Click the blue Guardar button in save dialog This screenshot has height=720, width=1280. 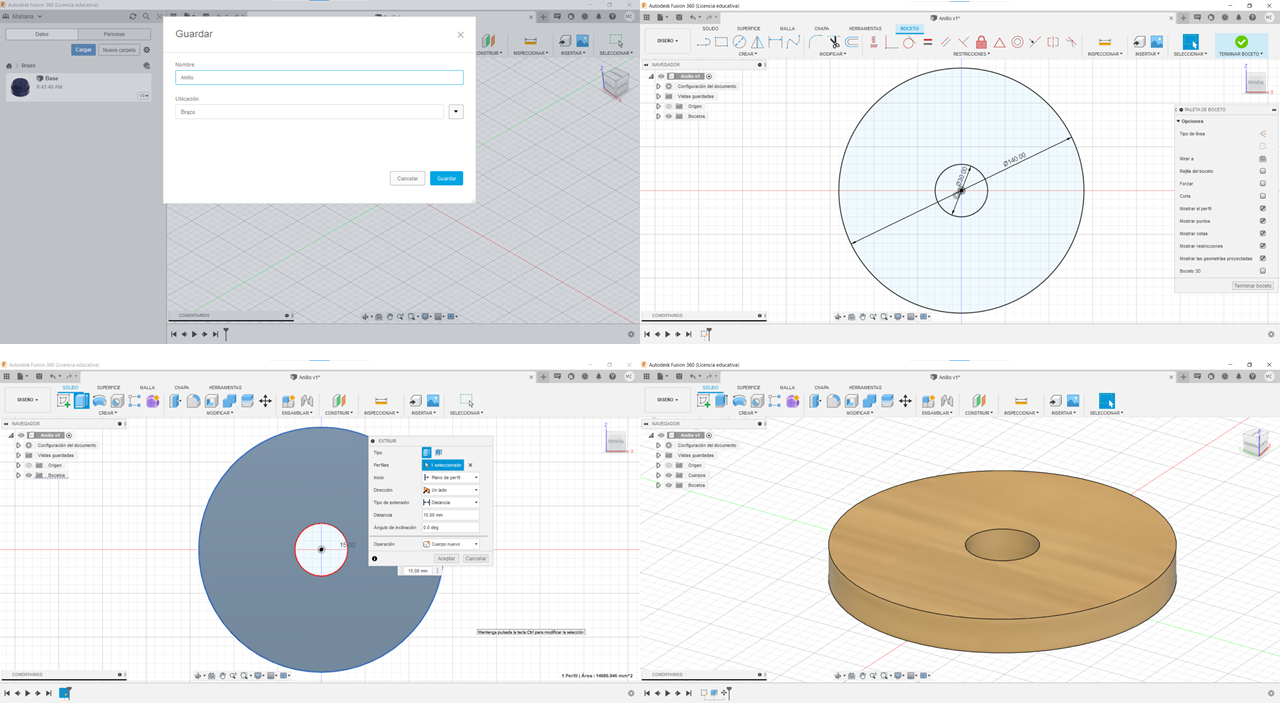(447, 178)
